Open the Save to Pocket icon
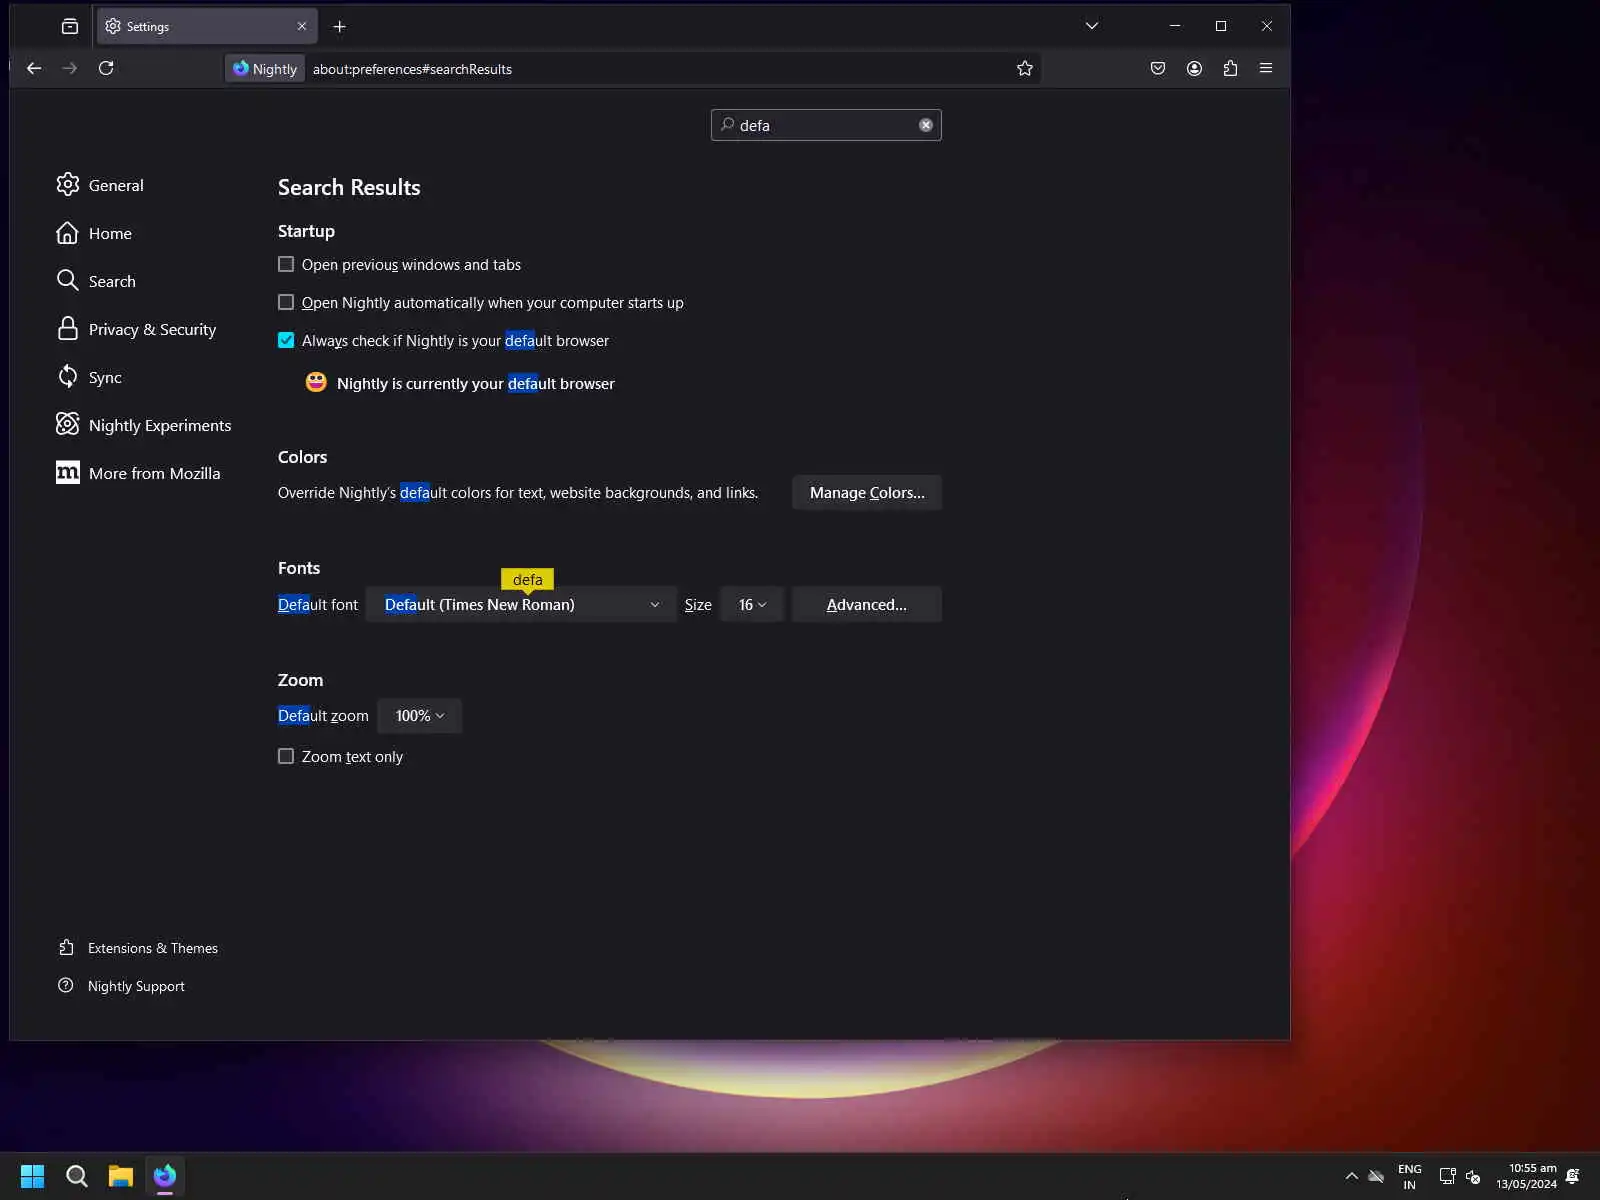1600x1200 pixels. click(1158, 68)
